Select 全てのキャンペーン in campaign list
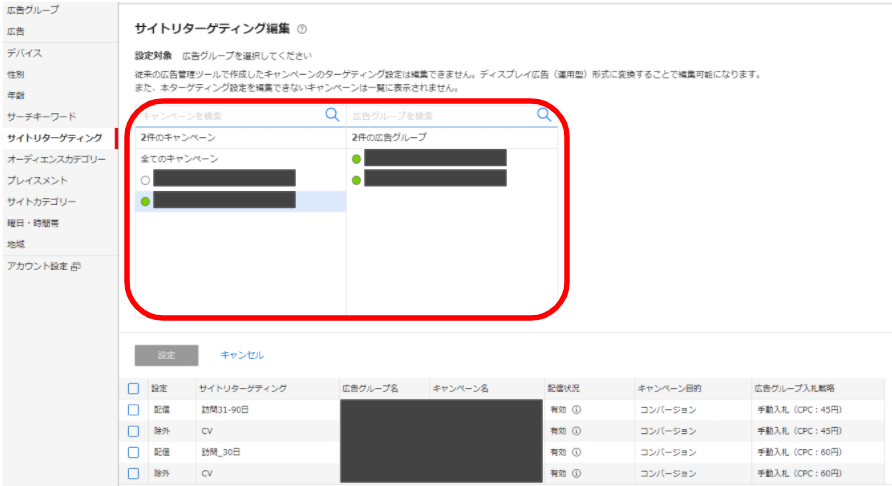 click(180, 159)
